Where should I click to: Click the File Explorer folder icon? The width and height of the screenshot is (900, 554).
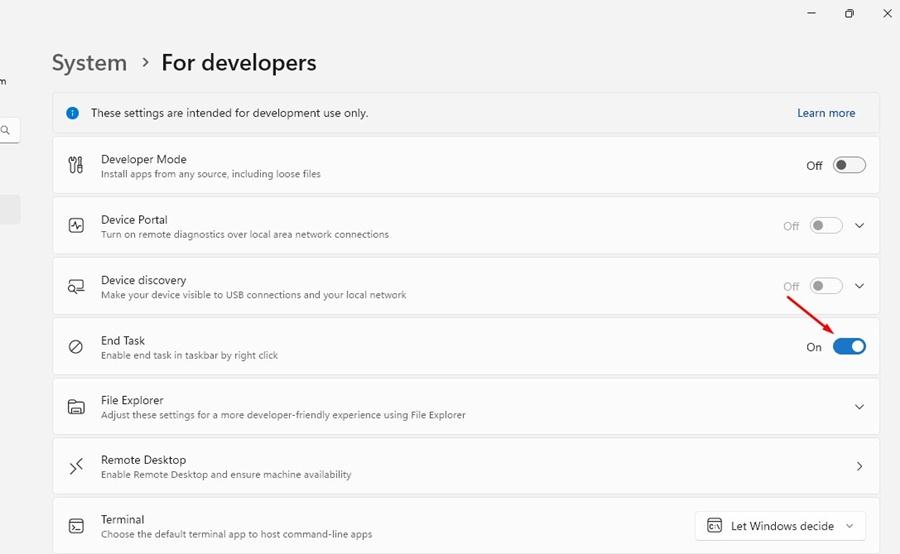[x=76, y=406]
